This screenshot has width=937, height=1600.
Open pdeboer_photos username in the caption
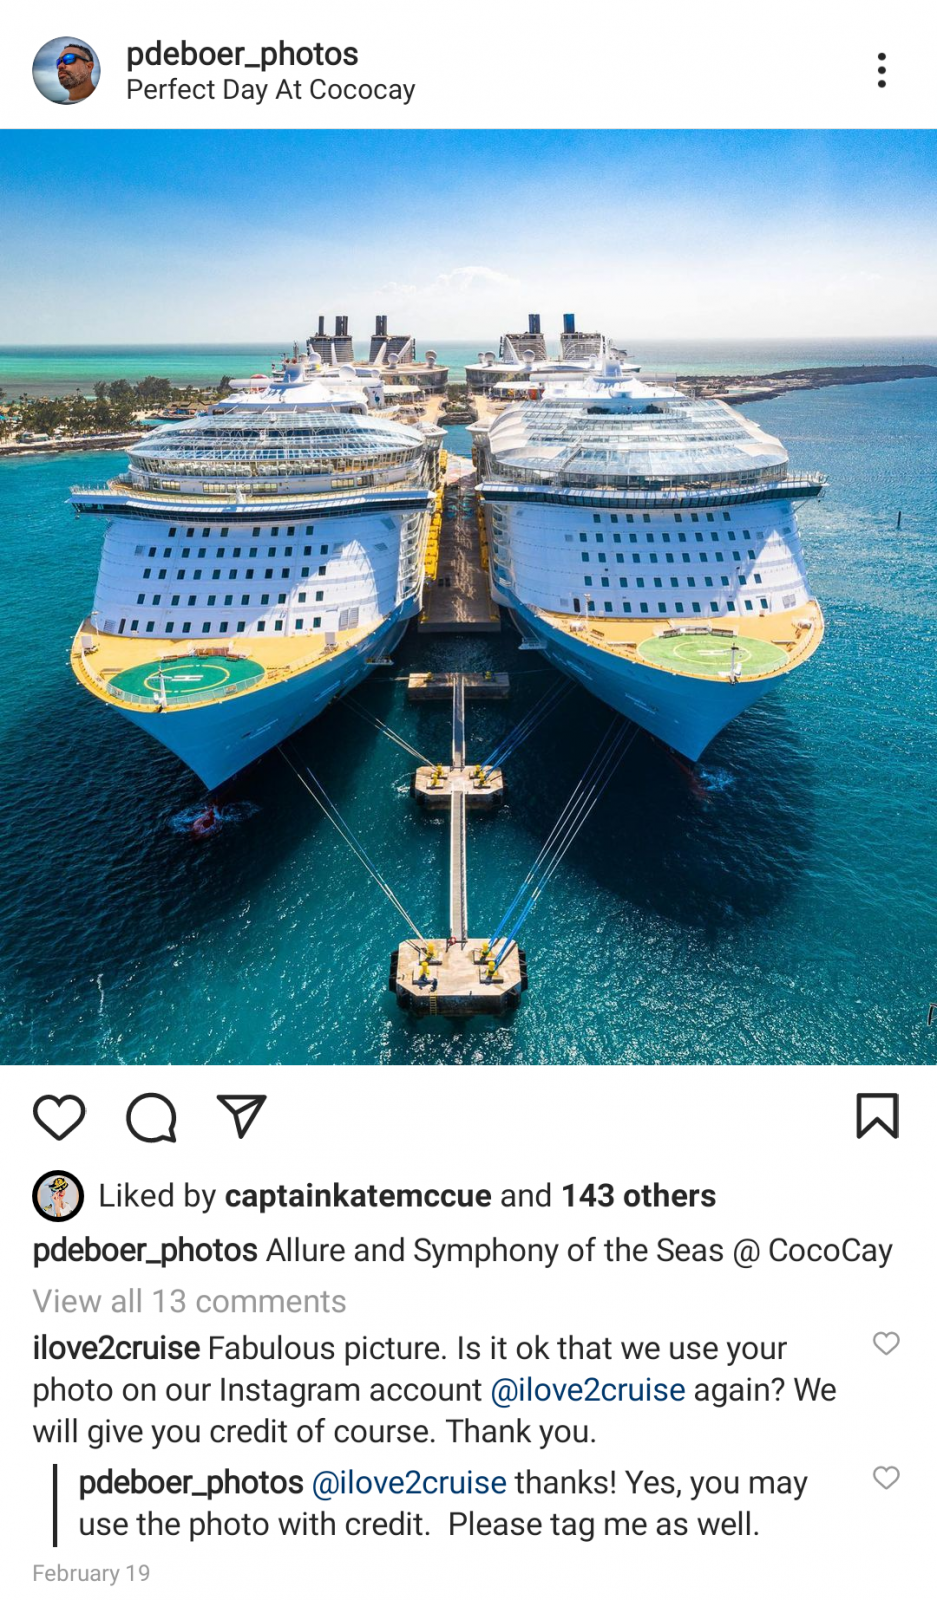pyautogui.click(x=145, y=1250)
